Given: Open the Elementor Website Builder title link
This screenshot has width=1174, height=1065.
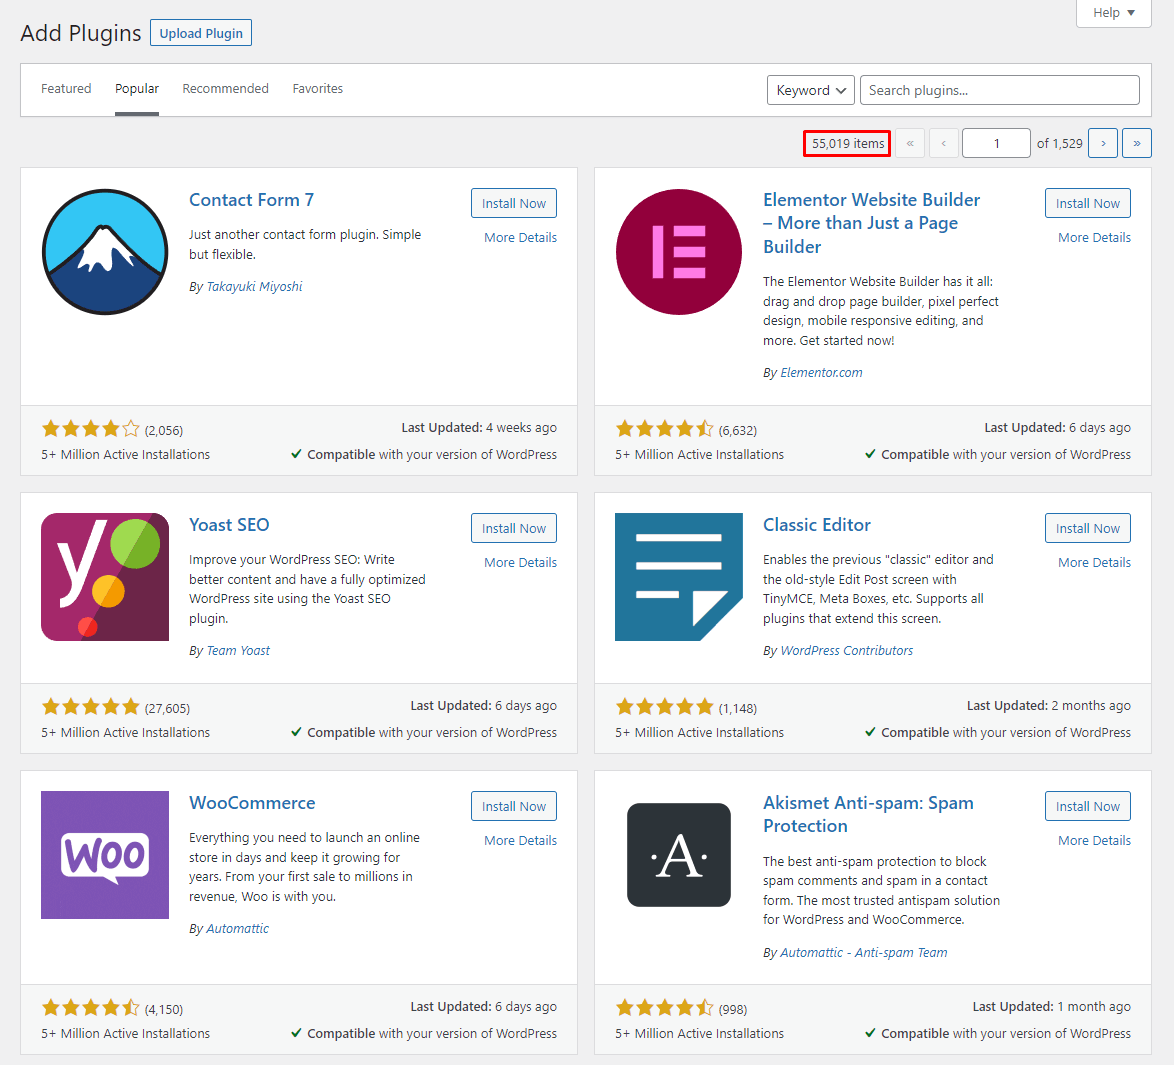Looking at the screenshot, I should [x=872, y=223].
